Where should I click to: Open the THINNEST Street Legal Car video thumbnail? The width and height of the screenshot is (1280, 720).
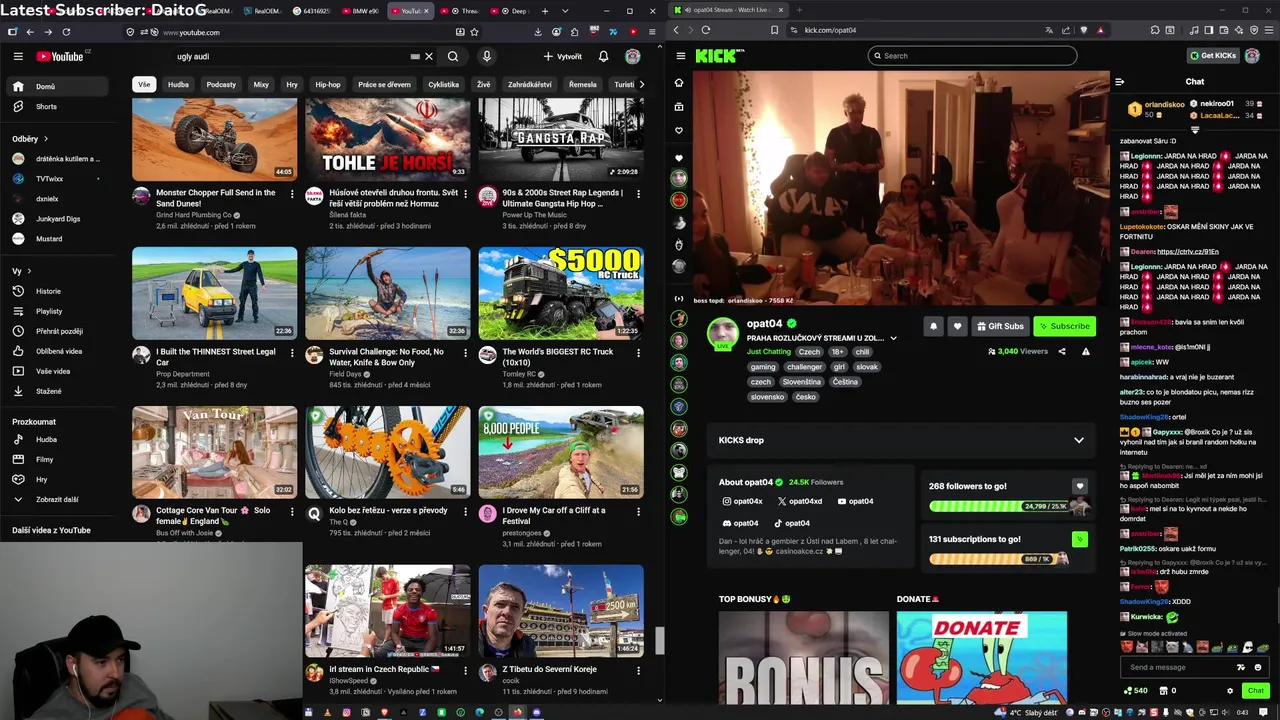click(214, 293)
